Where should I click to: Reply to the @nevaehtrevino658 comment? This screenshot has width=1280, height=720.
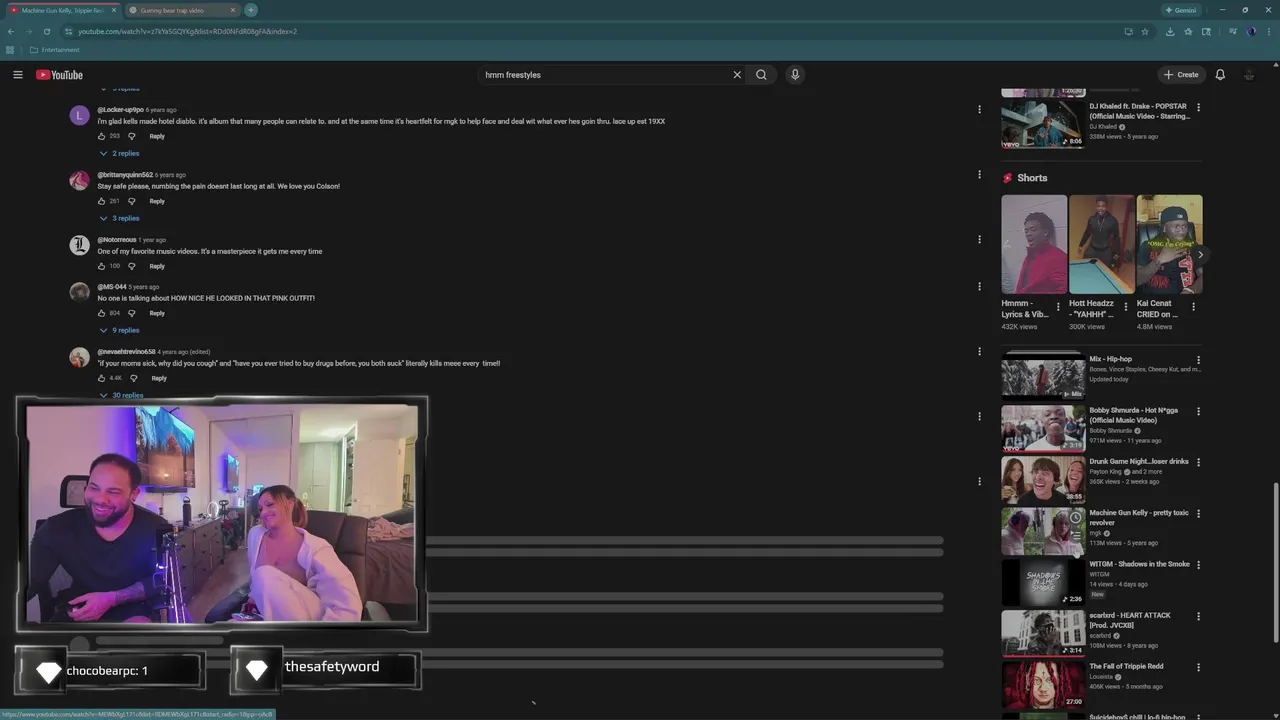(159, 378)
